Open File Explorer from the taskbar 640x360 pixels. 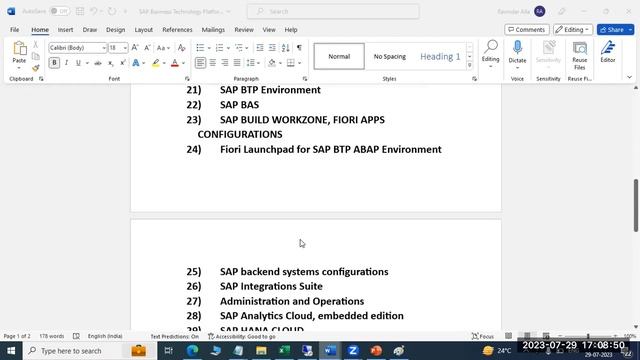click(x=261, y=351)
